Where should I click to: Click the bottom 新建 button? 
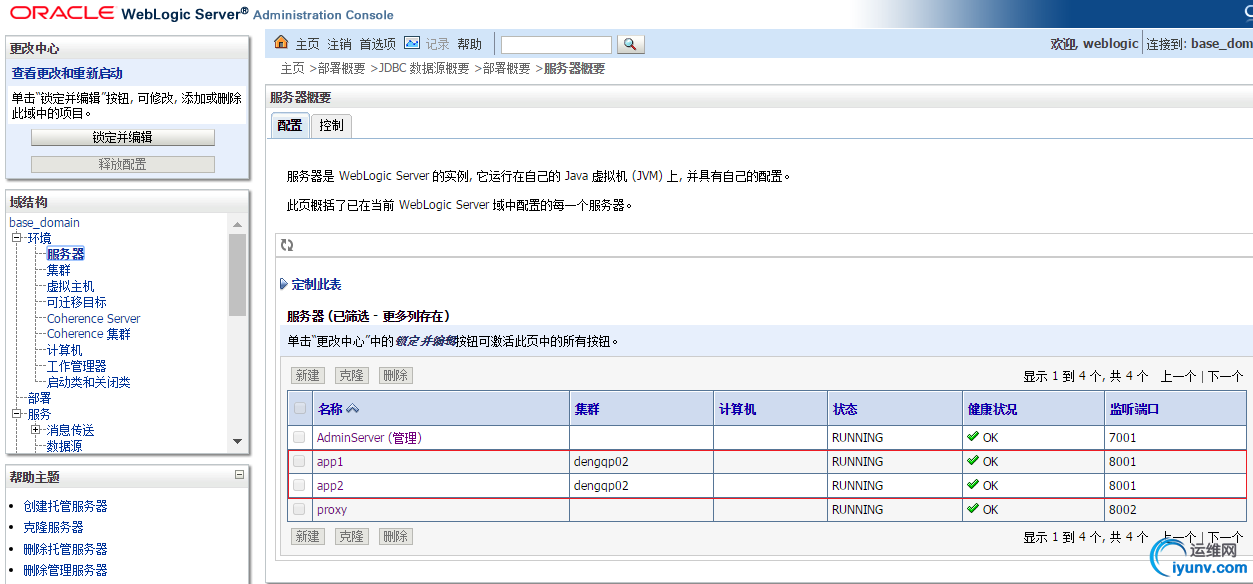click(308, 536)
